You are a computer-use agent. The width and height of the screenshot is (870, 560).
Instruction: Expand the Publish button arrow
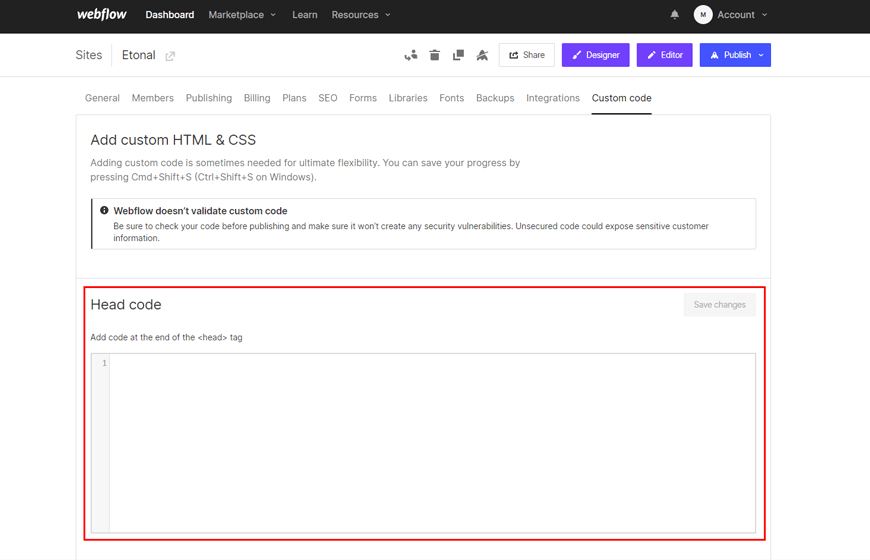[761, 55]
